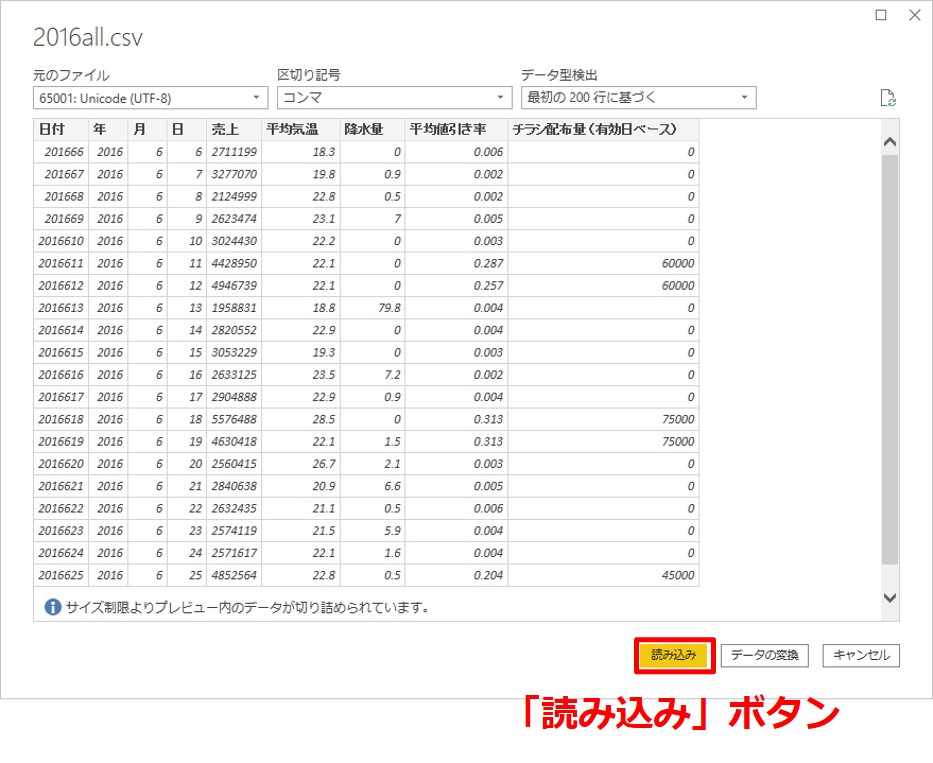
Task: Select the 平均値引き率 column header
Action: [456, 130]
